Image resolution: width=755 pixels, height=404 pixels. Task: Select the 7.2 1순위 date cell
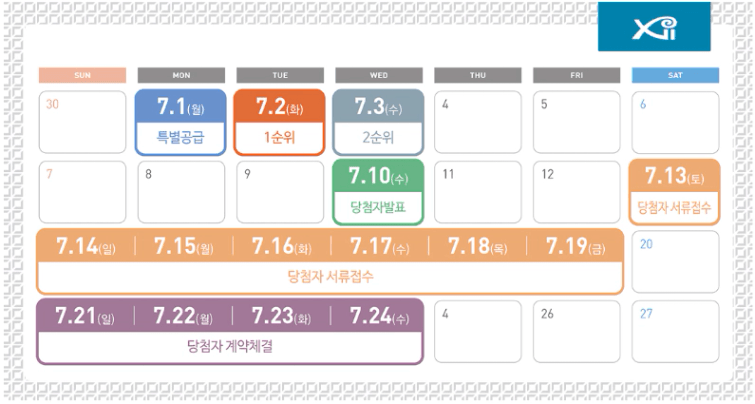point(279,122)
